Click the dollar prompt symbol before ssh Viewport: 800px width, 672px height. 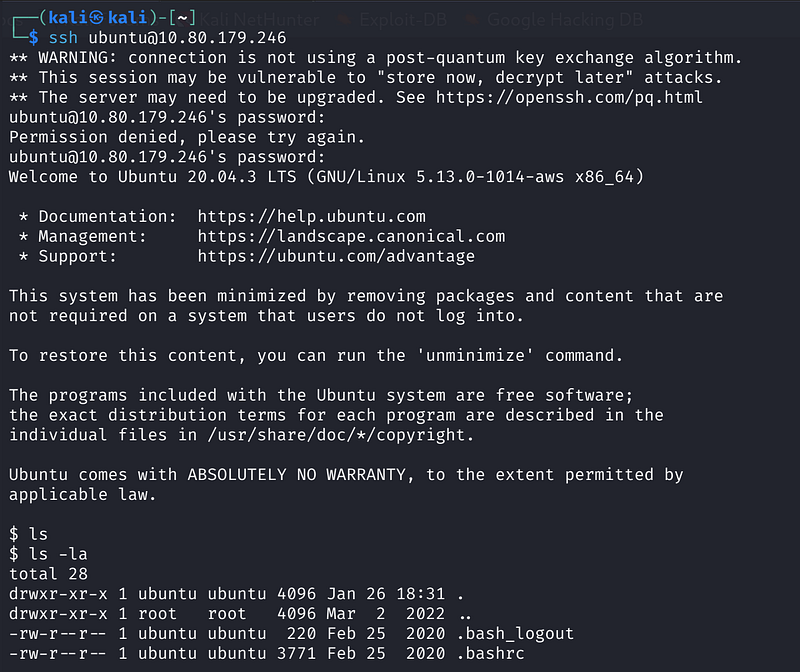tap(30, 38)
